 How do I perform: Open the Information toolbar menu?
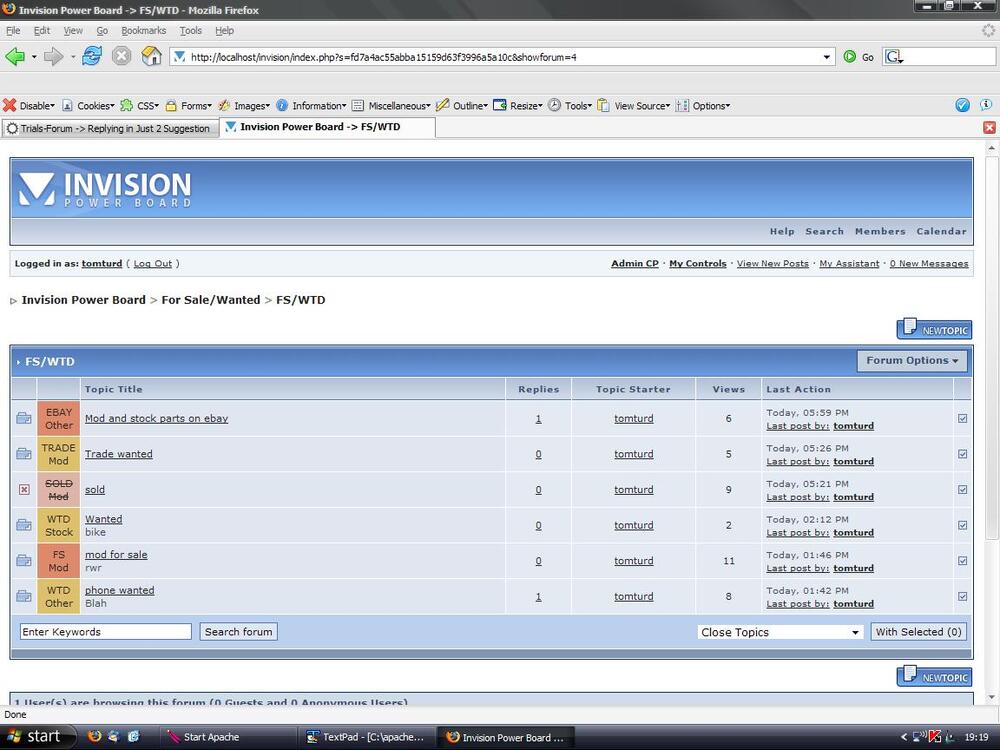[311, 106]
